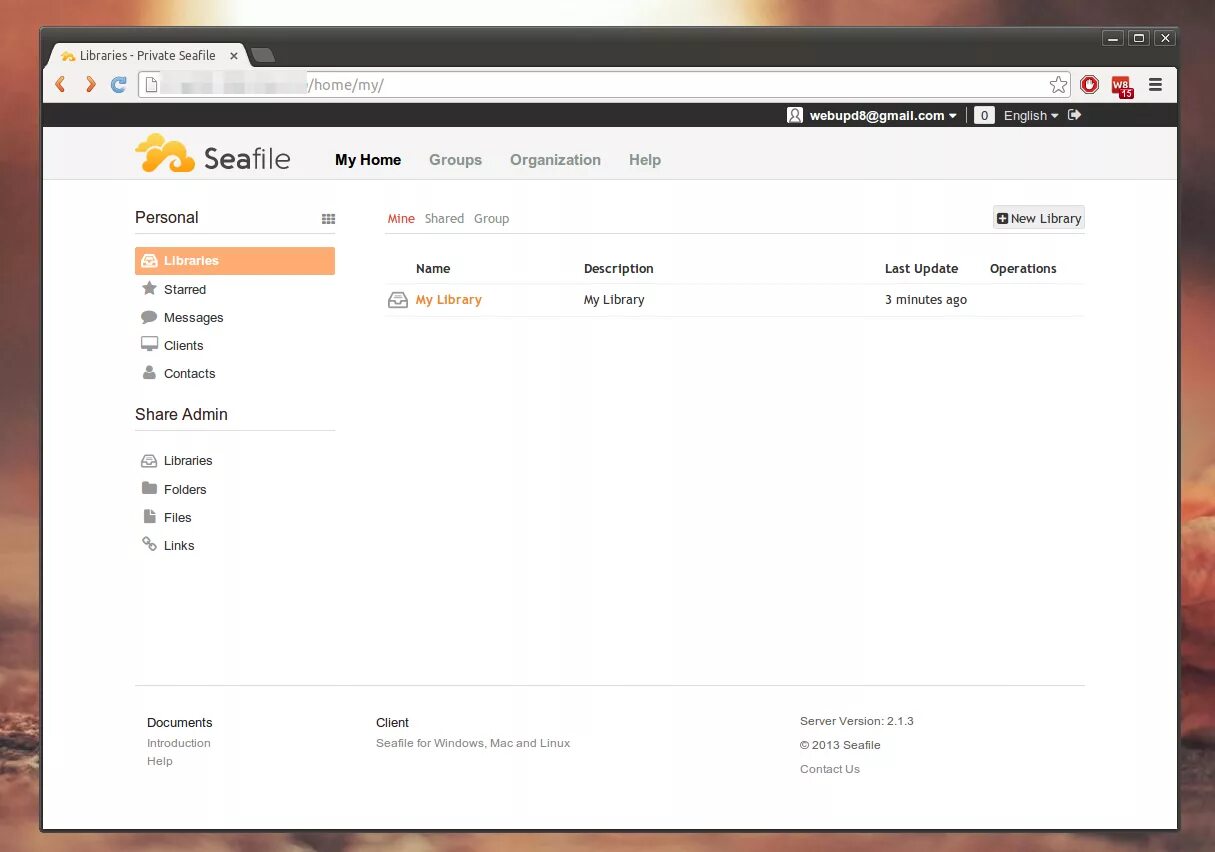Create a New Library
This screenshot has width=1215, height=852.
[x=1038, y=218]
